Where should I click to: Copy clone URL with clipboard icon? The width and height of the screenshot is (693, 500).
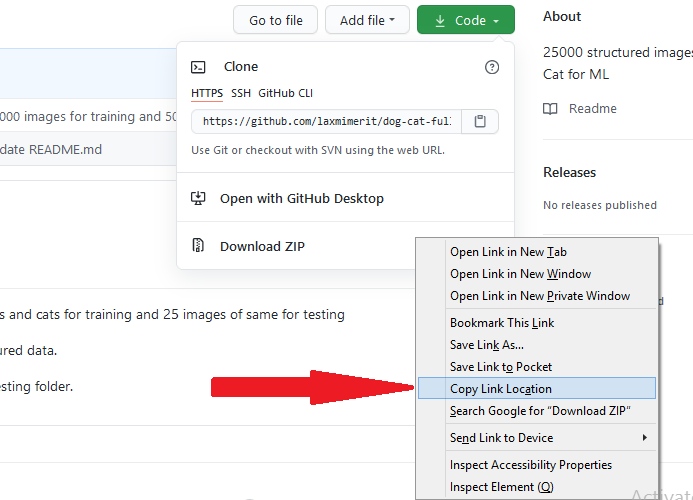[x=480, y=121]
